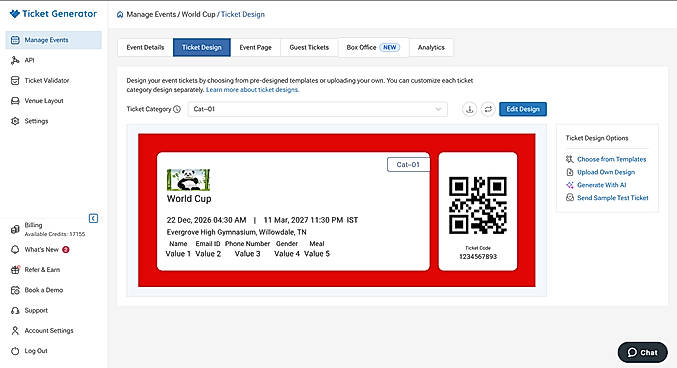Click the What's New notification badge
Viewport: 677px width, 368px height.
66,250
